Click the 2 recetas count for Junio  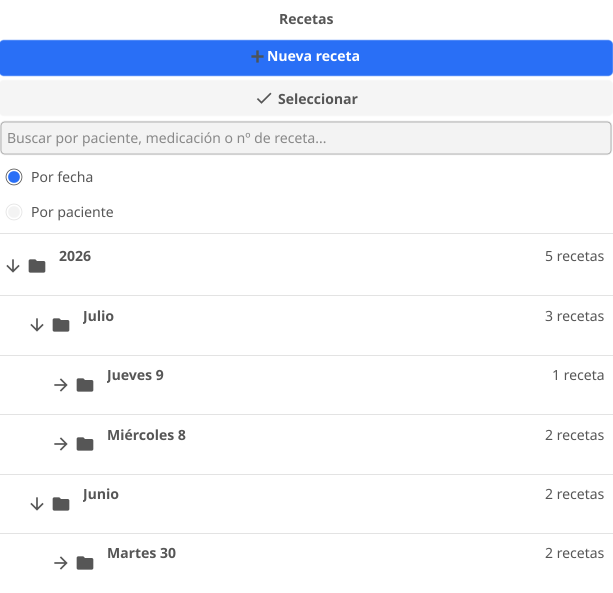574,494
